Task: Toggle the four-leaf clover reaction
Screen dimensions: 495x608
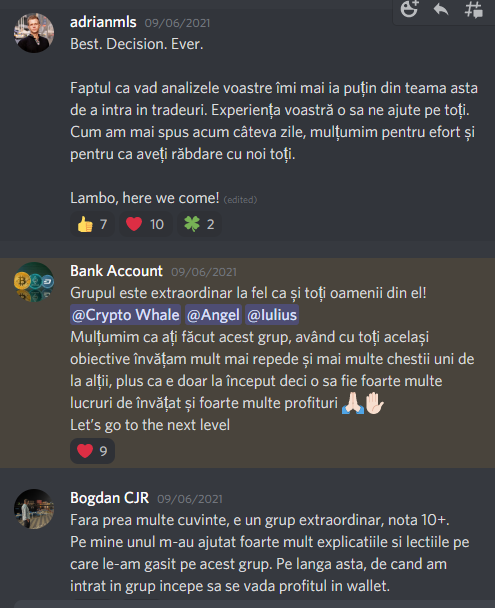Action: [199, 224]
